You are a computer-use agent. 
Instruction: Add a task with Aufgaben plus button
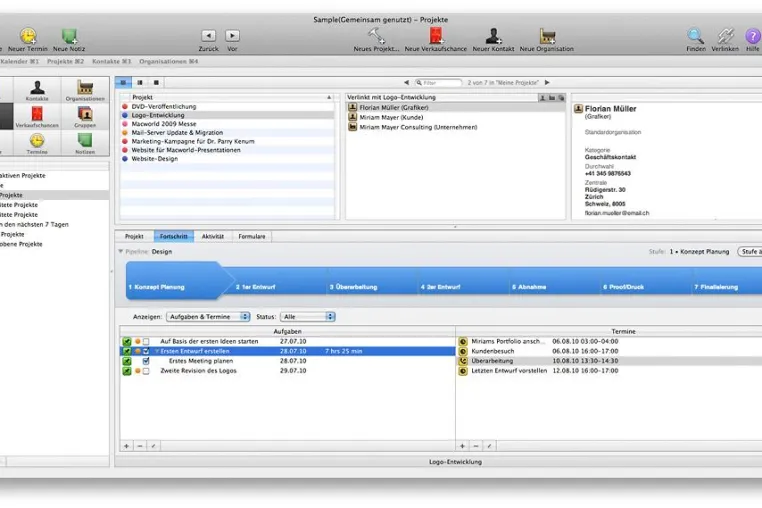pyautogui.click(x=126, y=446)
